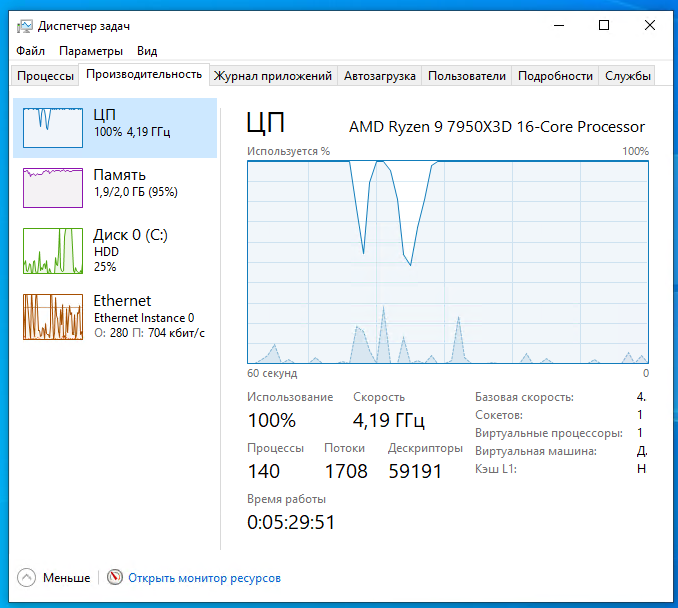Click the Меньше button label
This screenshot has height=608, width=678.
[67, 578]
